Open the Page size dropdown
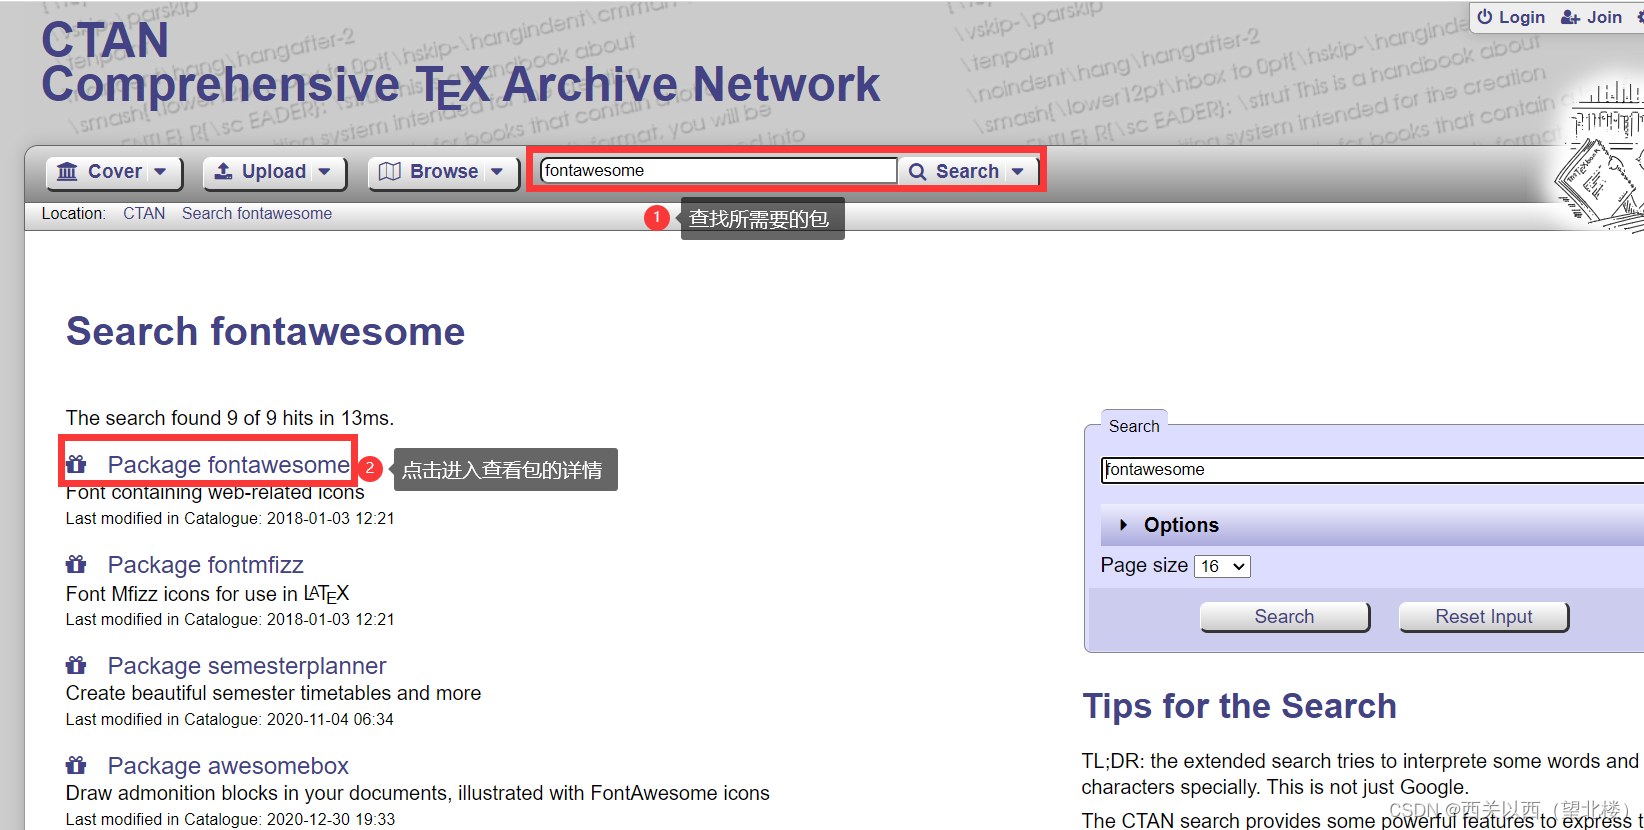 [x=1222, y=566]
